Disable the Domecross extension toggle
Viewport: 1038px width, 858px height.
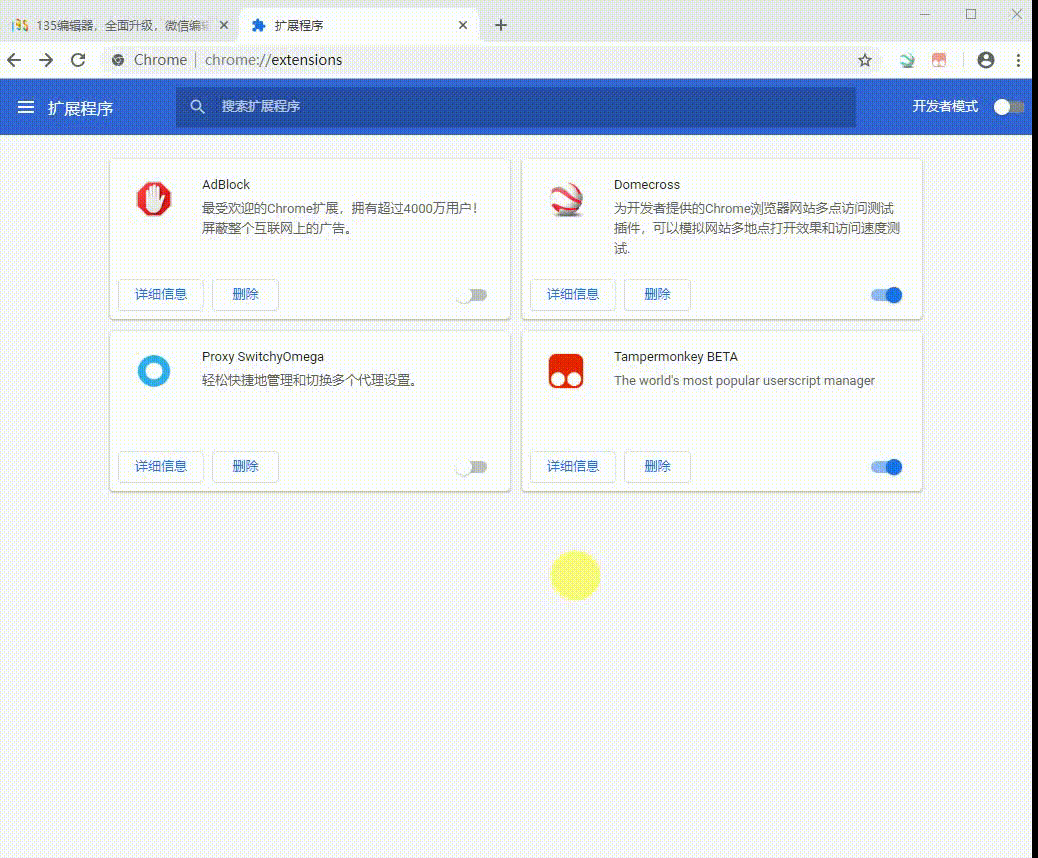886,295
